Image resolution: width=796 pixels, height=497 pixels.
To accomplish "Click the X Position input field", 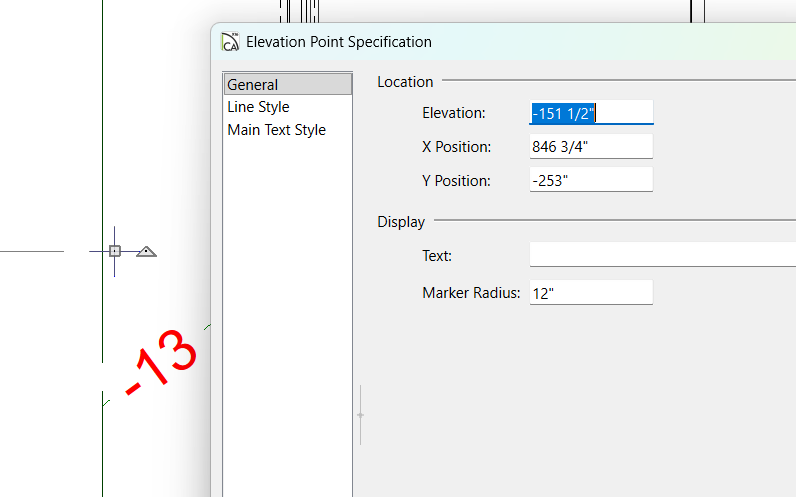I will click(x=591, y=147).
